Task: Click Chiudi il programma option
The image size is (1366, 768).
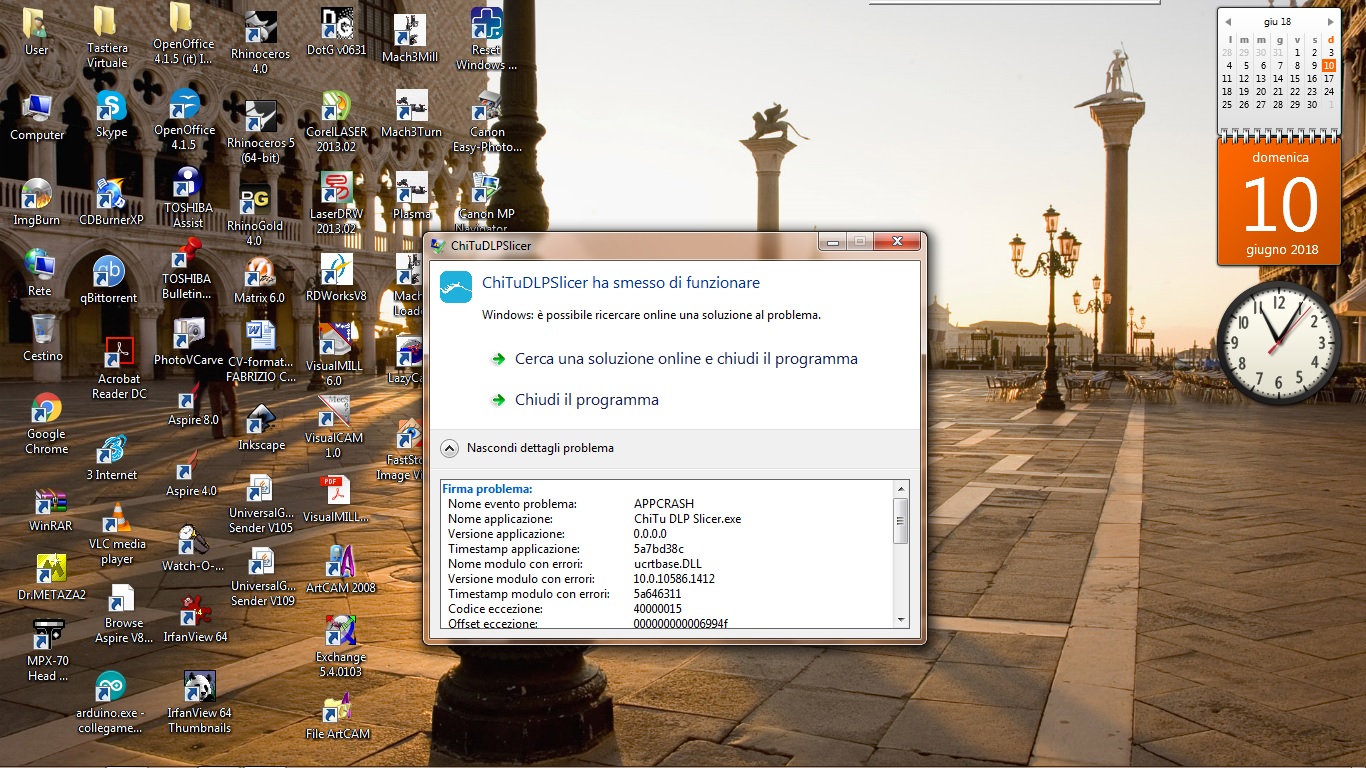Action: click(586, 400)
